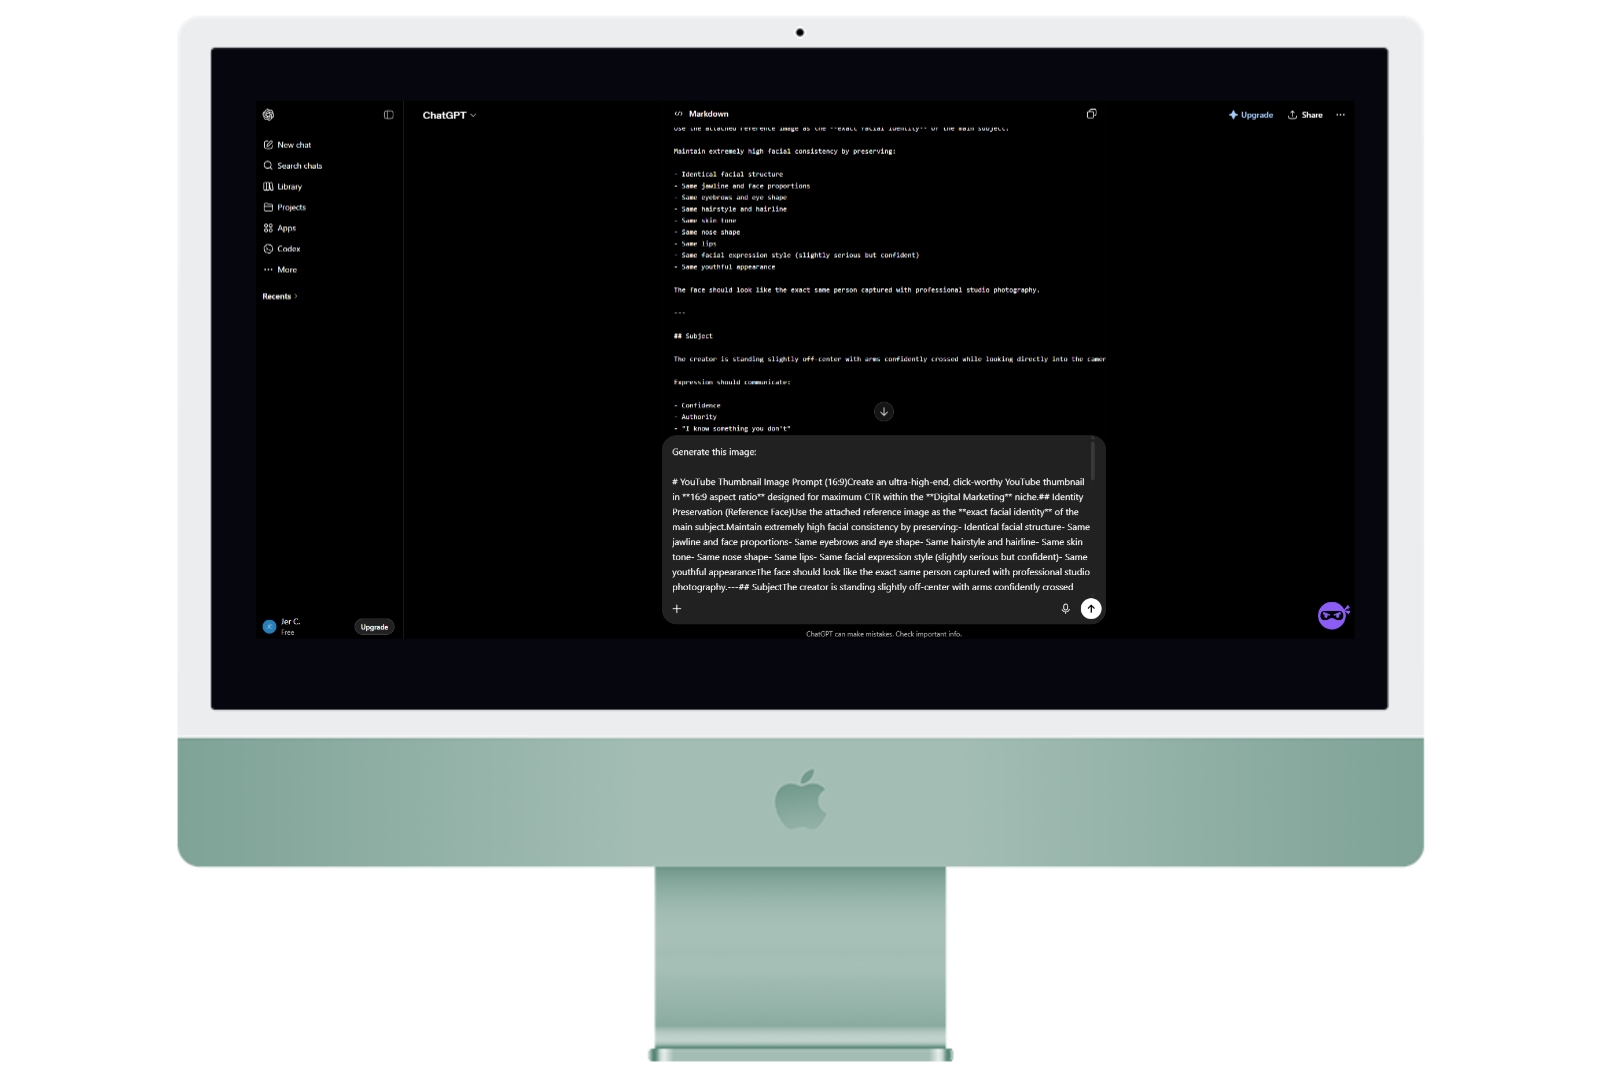Viewport: 1600px width, 1076px height.
Task: Click inside the message composer text
Action: tap(880, 520)
